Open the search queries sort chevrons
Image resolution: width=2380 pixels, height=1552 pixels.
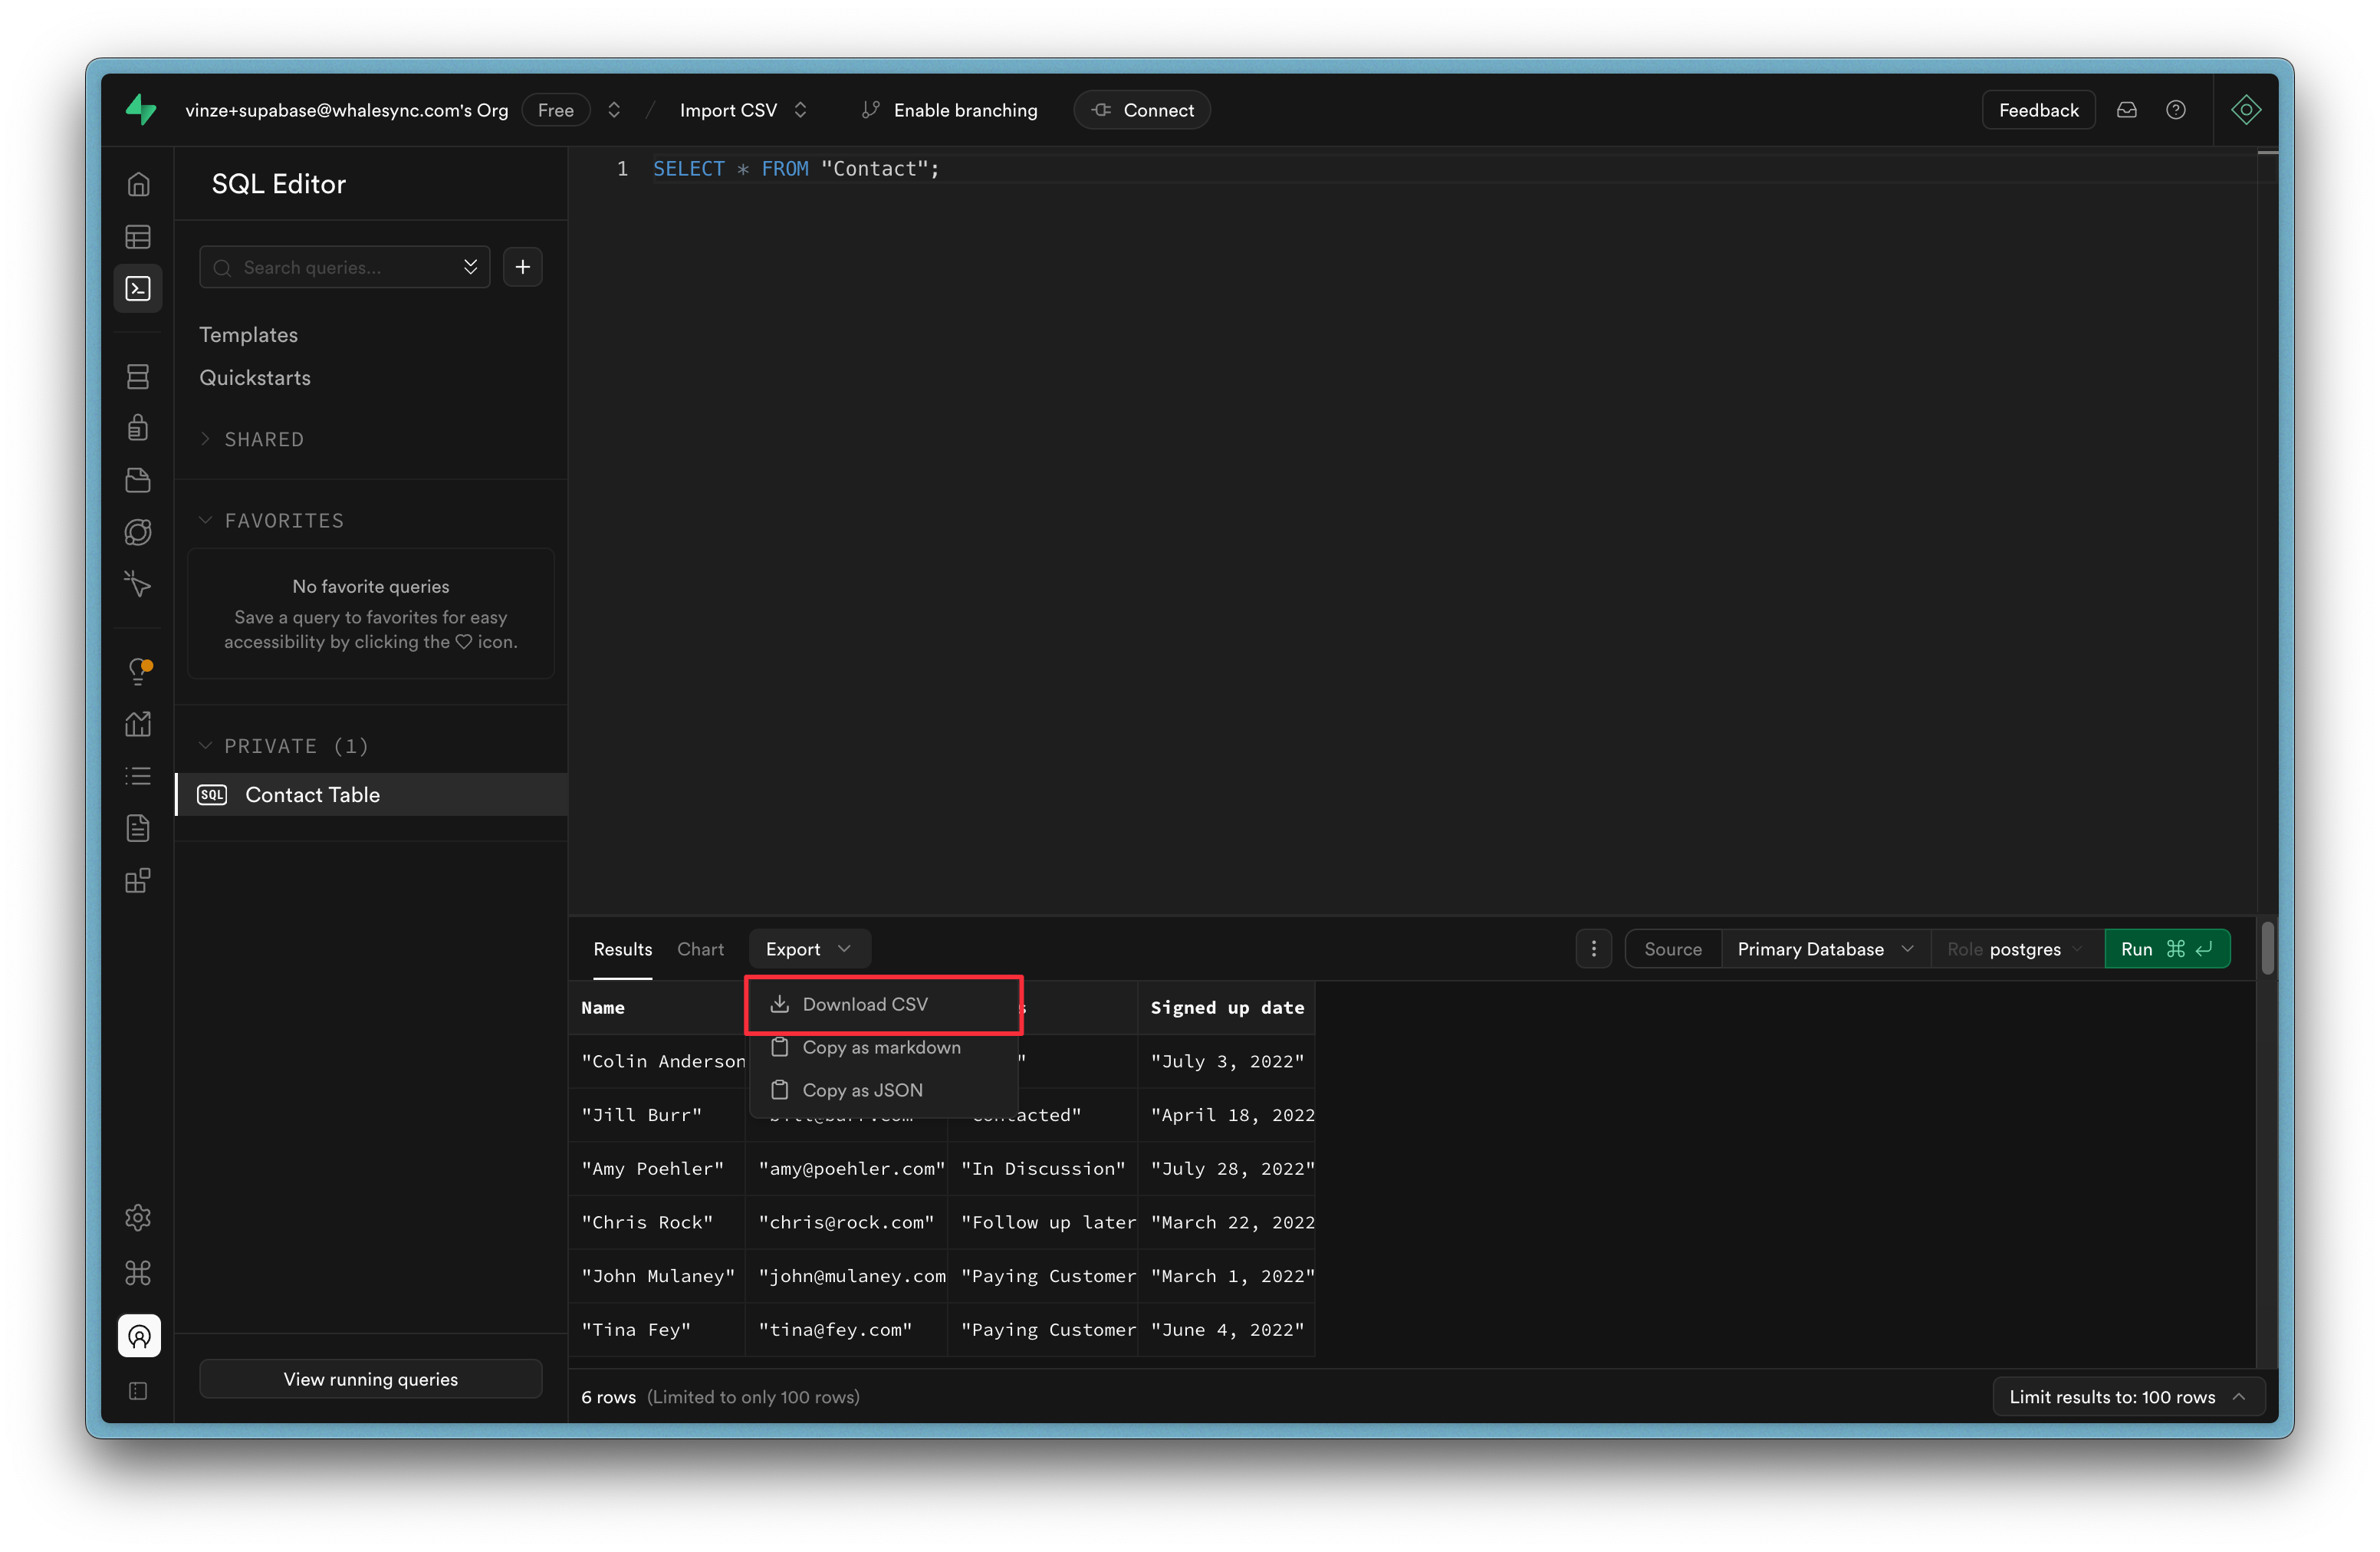click(471, 267)
